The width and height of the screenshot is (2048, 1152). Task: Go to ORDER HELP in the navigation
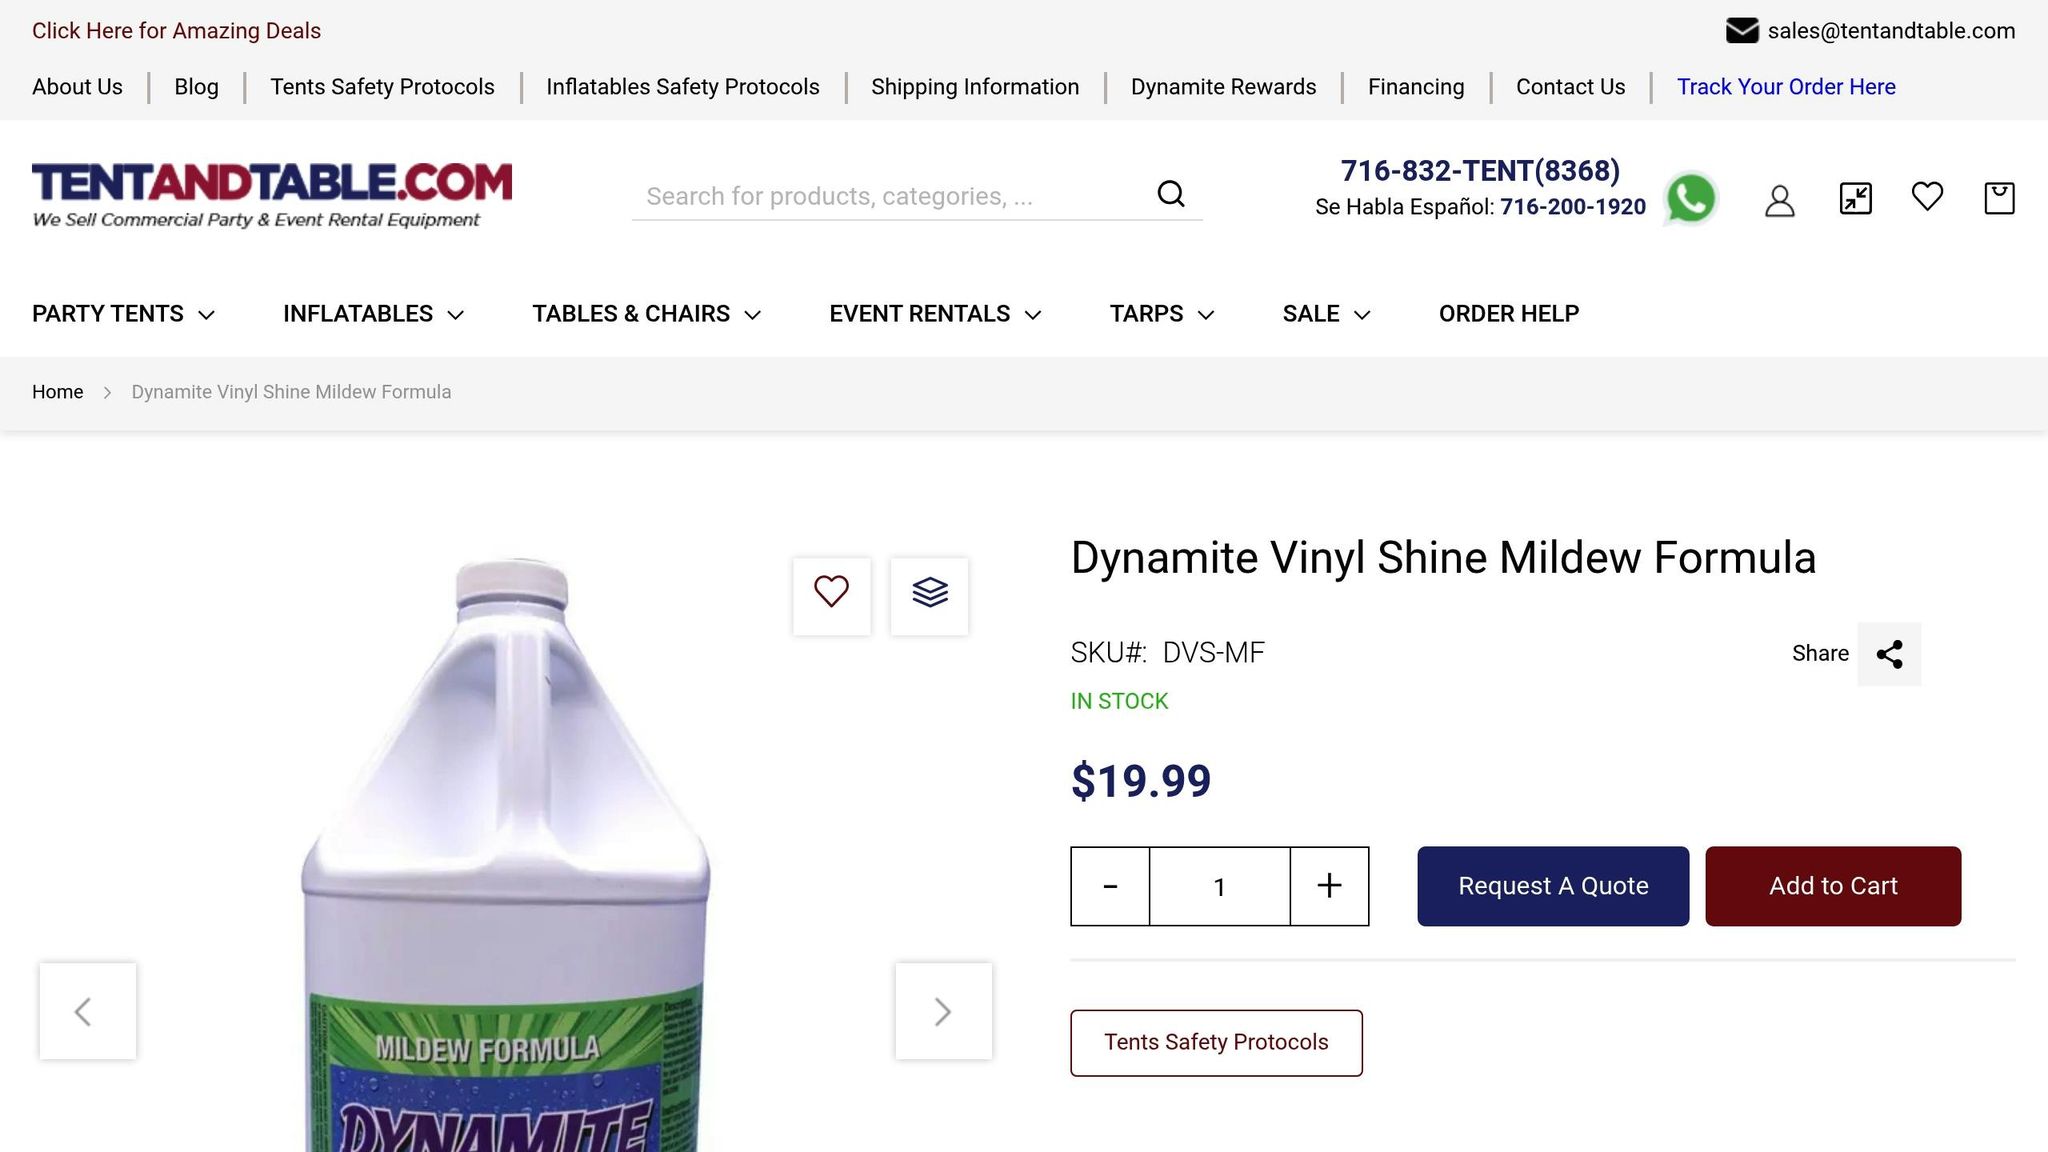pos(1508,313)
